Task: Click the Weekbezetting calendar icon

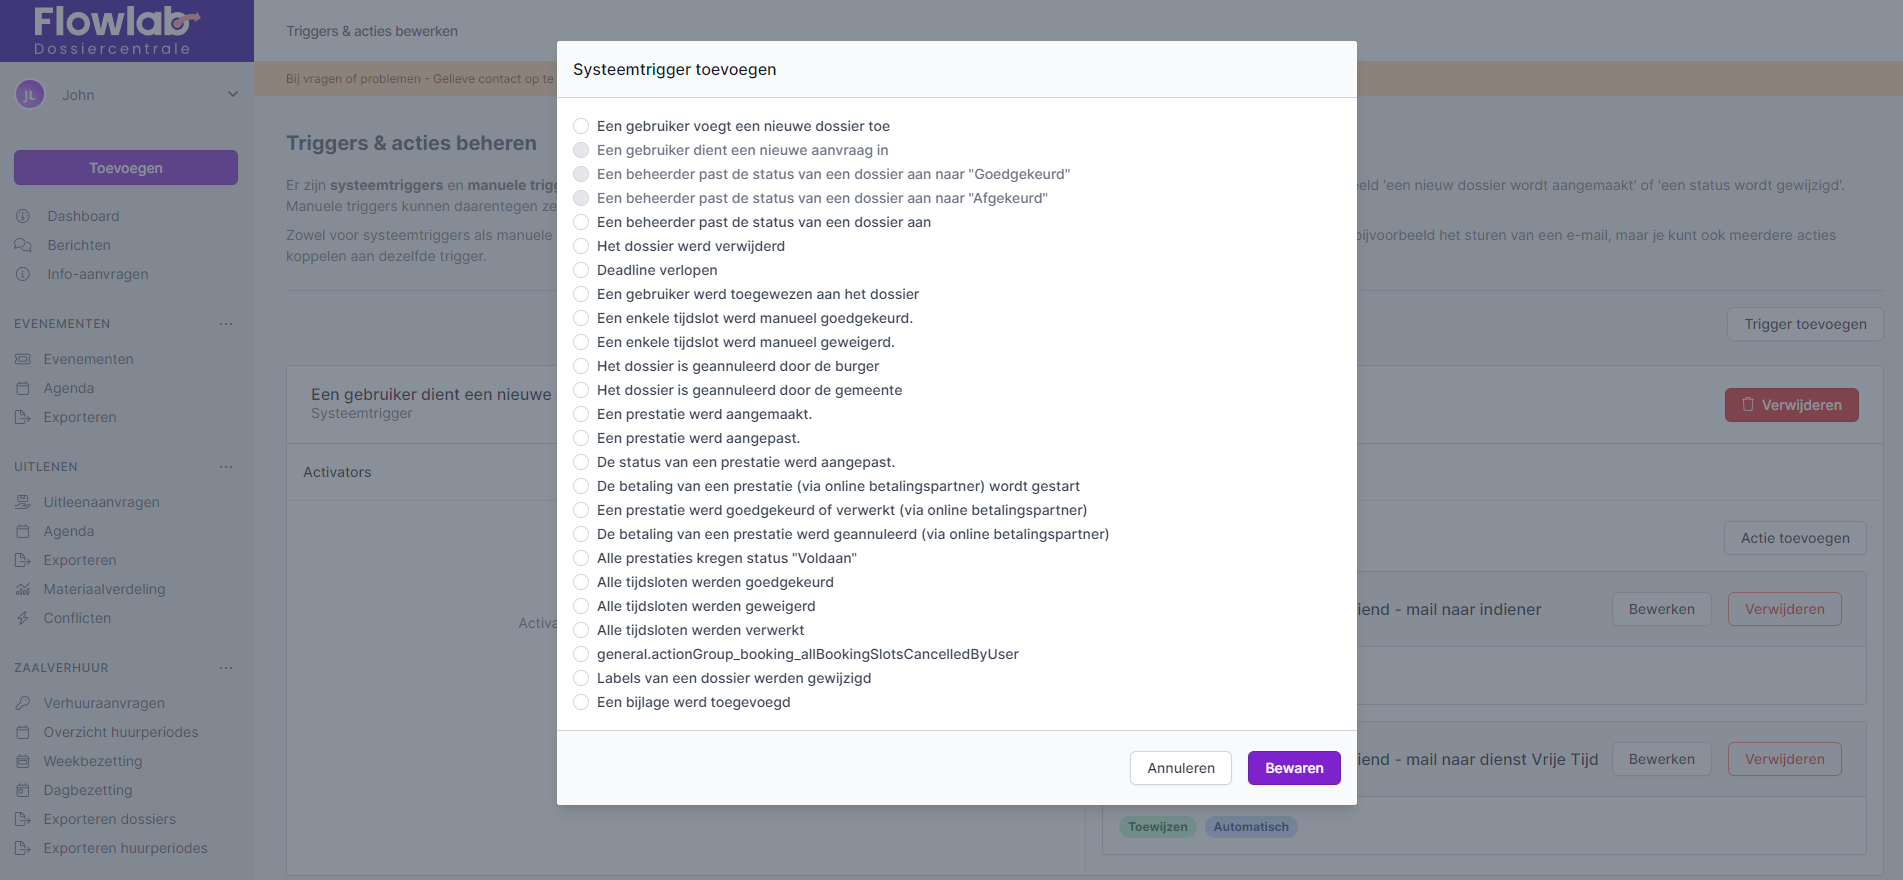Action: [x=23, y=761]
